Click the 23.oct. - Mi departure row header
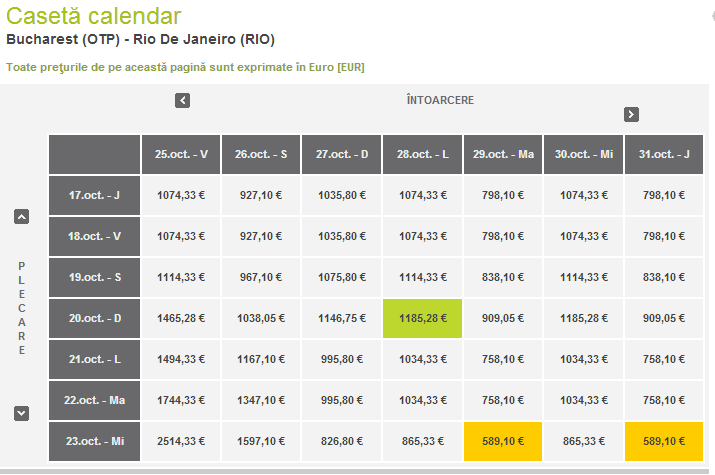This screenshot has height=475, width=715. pyautogui.click(x=94, y=441)
